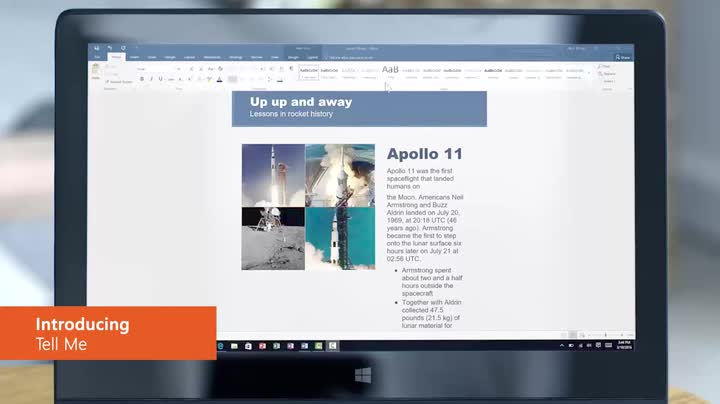Apply the first Normal style tile
Image resolution: width=720 pixels, height=404 pixels.
pyautogui.click(x=309, y=72)
